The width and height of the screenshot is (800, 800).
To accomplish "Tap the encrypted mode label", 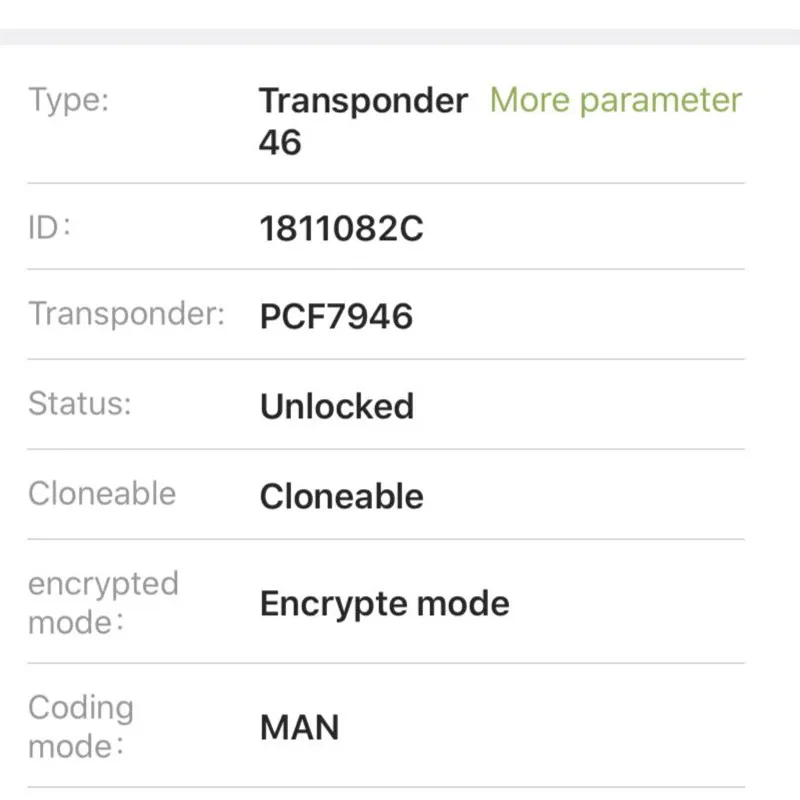I will click(104, 603).
